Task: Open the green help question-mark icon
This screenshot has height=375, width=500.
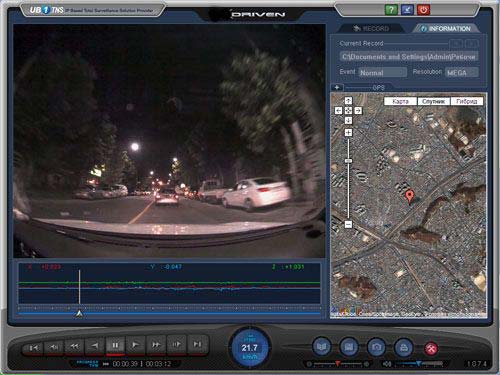Action: coord(391,9)
